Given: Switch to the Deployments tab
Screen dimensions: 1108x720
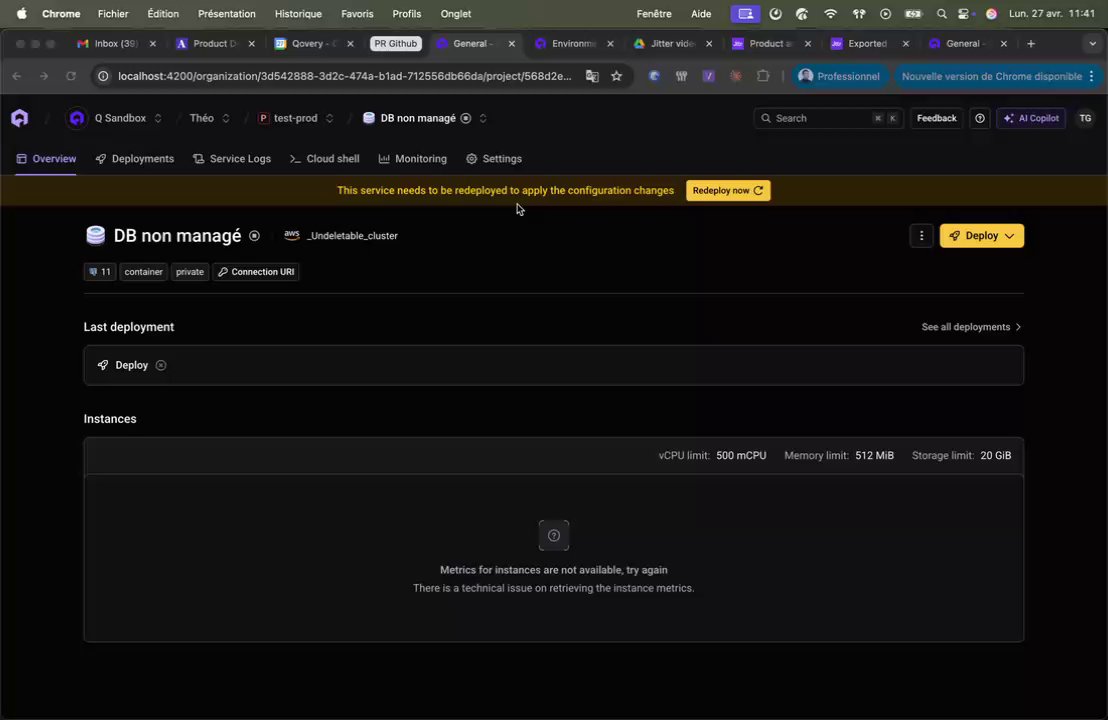Looking at the screenshot, I should 134,159.
